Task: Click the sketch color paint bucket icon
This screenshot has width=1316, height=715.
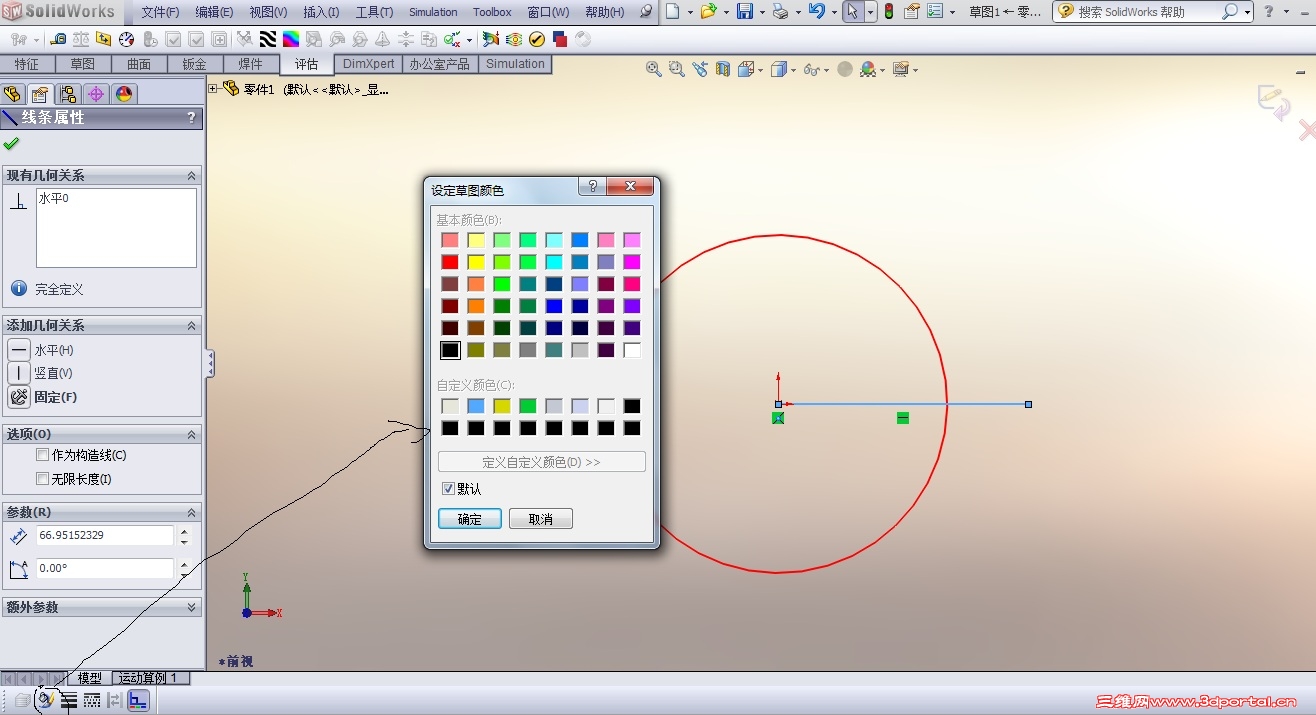Action: tap(46, 700)
